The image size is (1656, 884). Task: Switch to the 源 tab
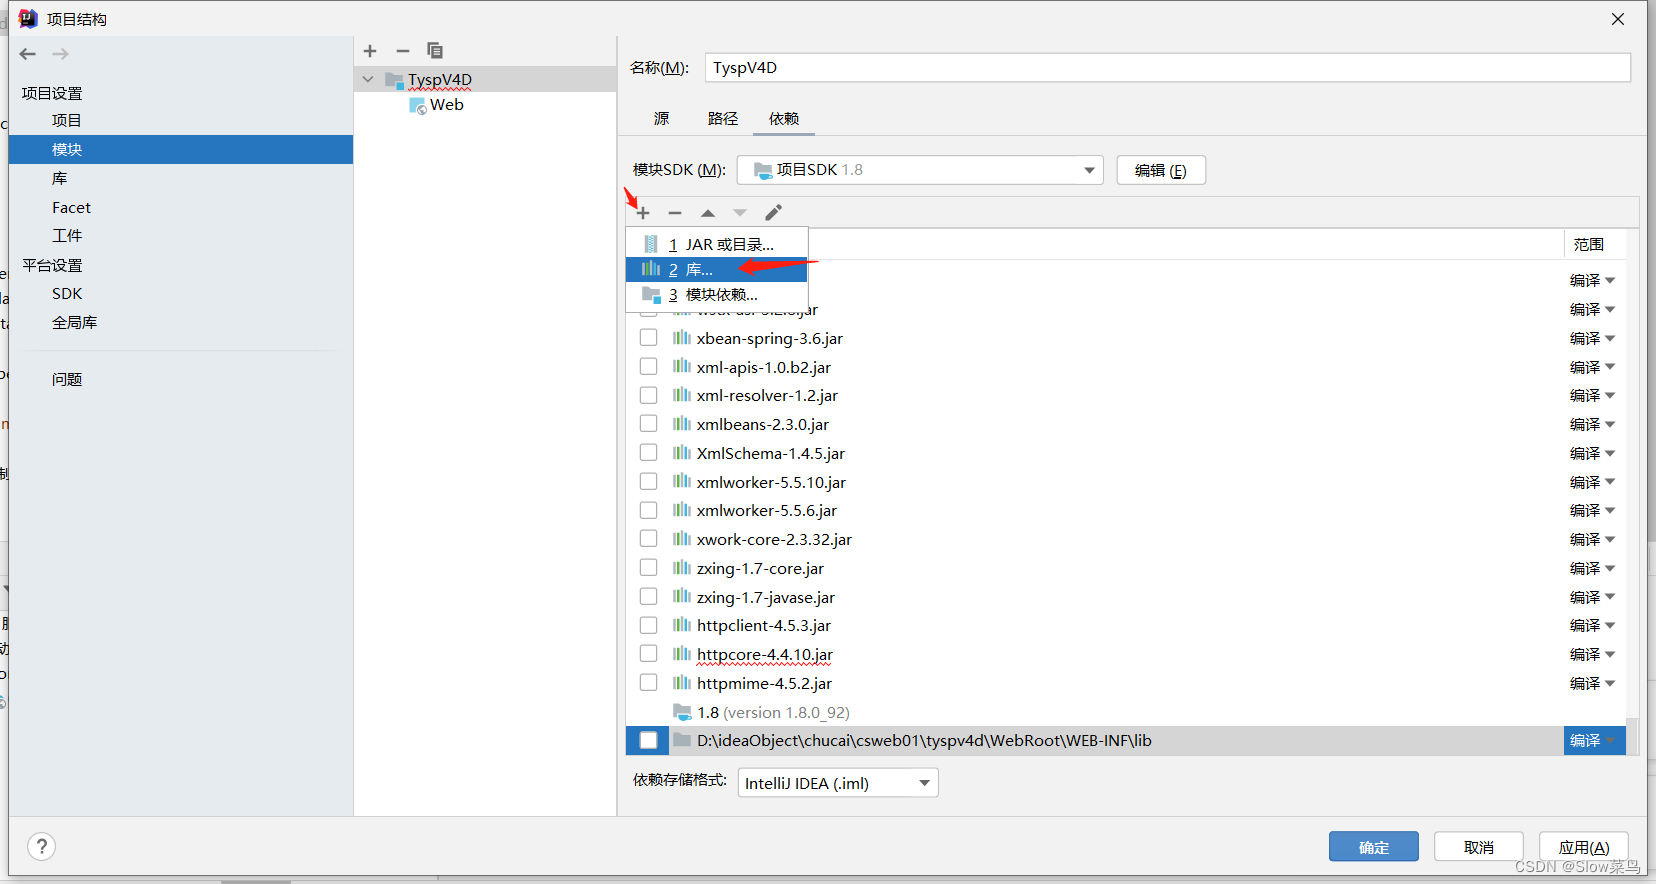tap(661, 119)
